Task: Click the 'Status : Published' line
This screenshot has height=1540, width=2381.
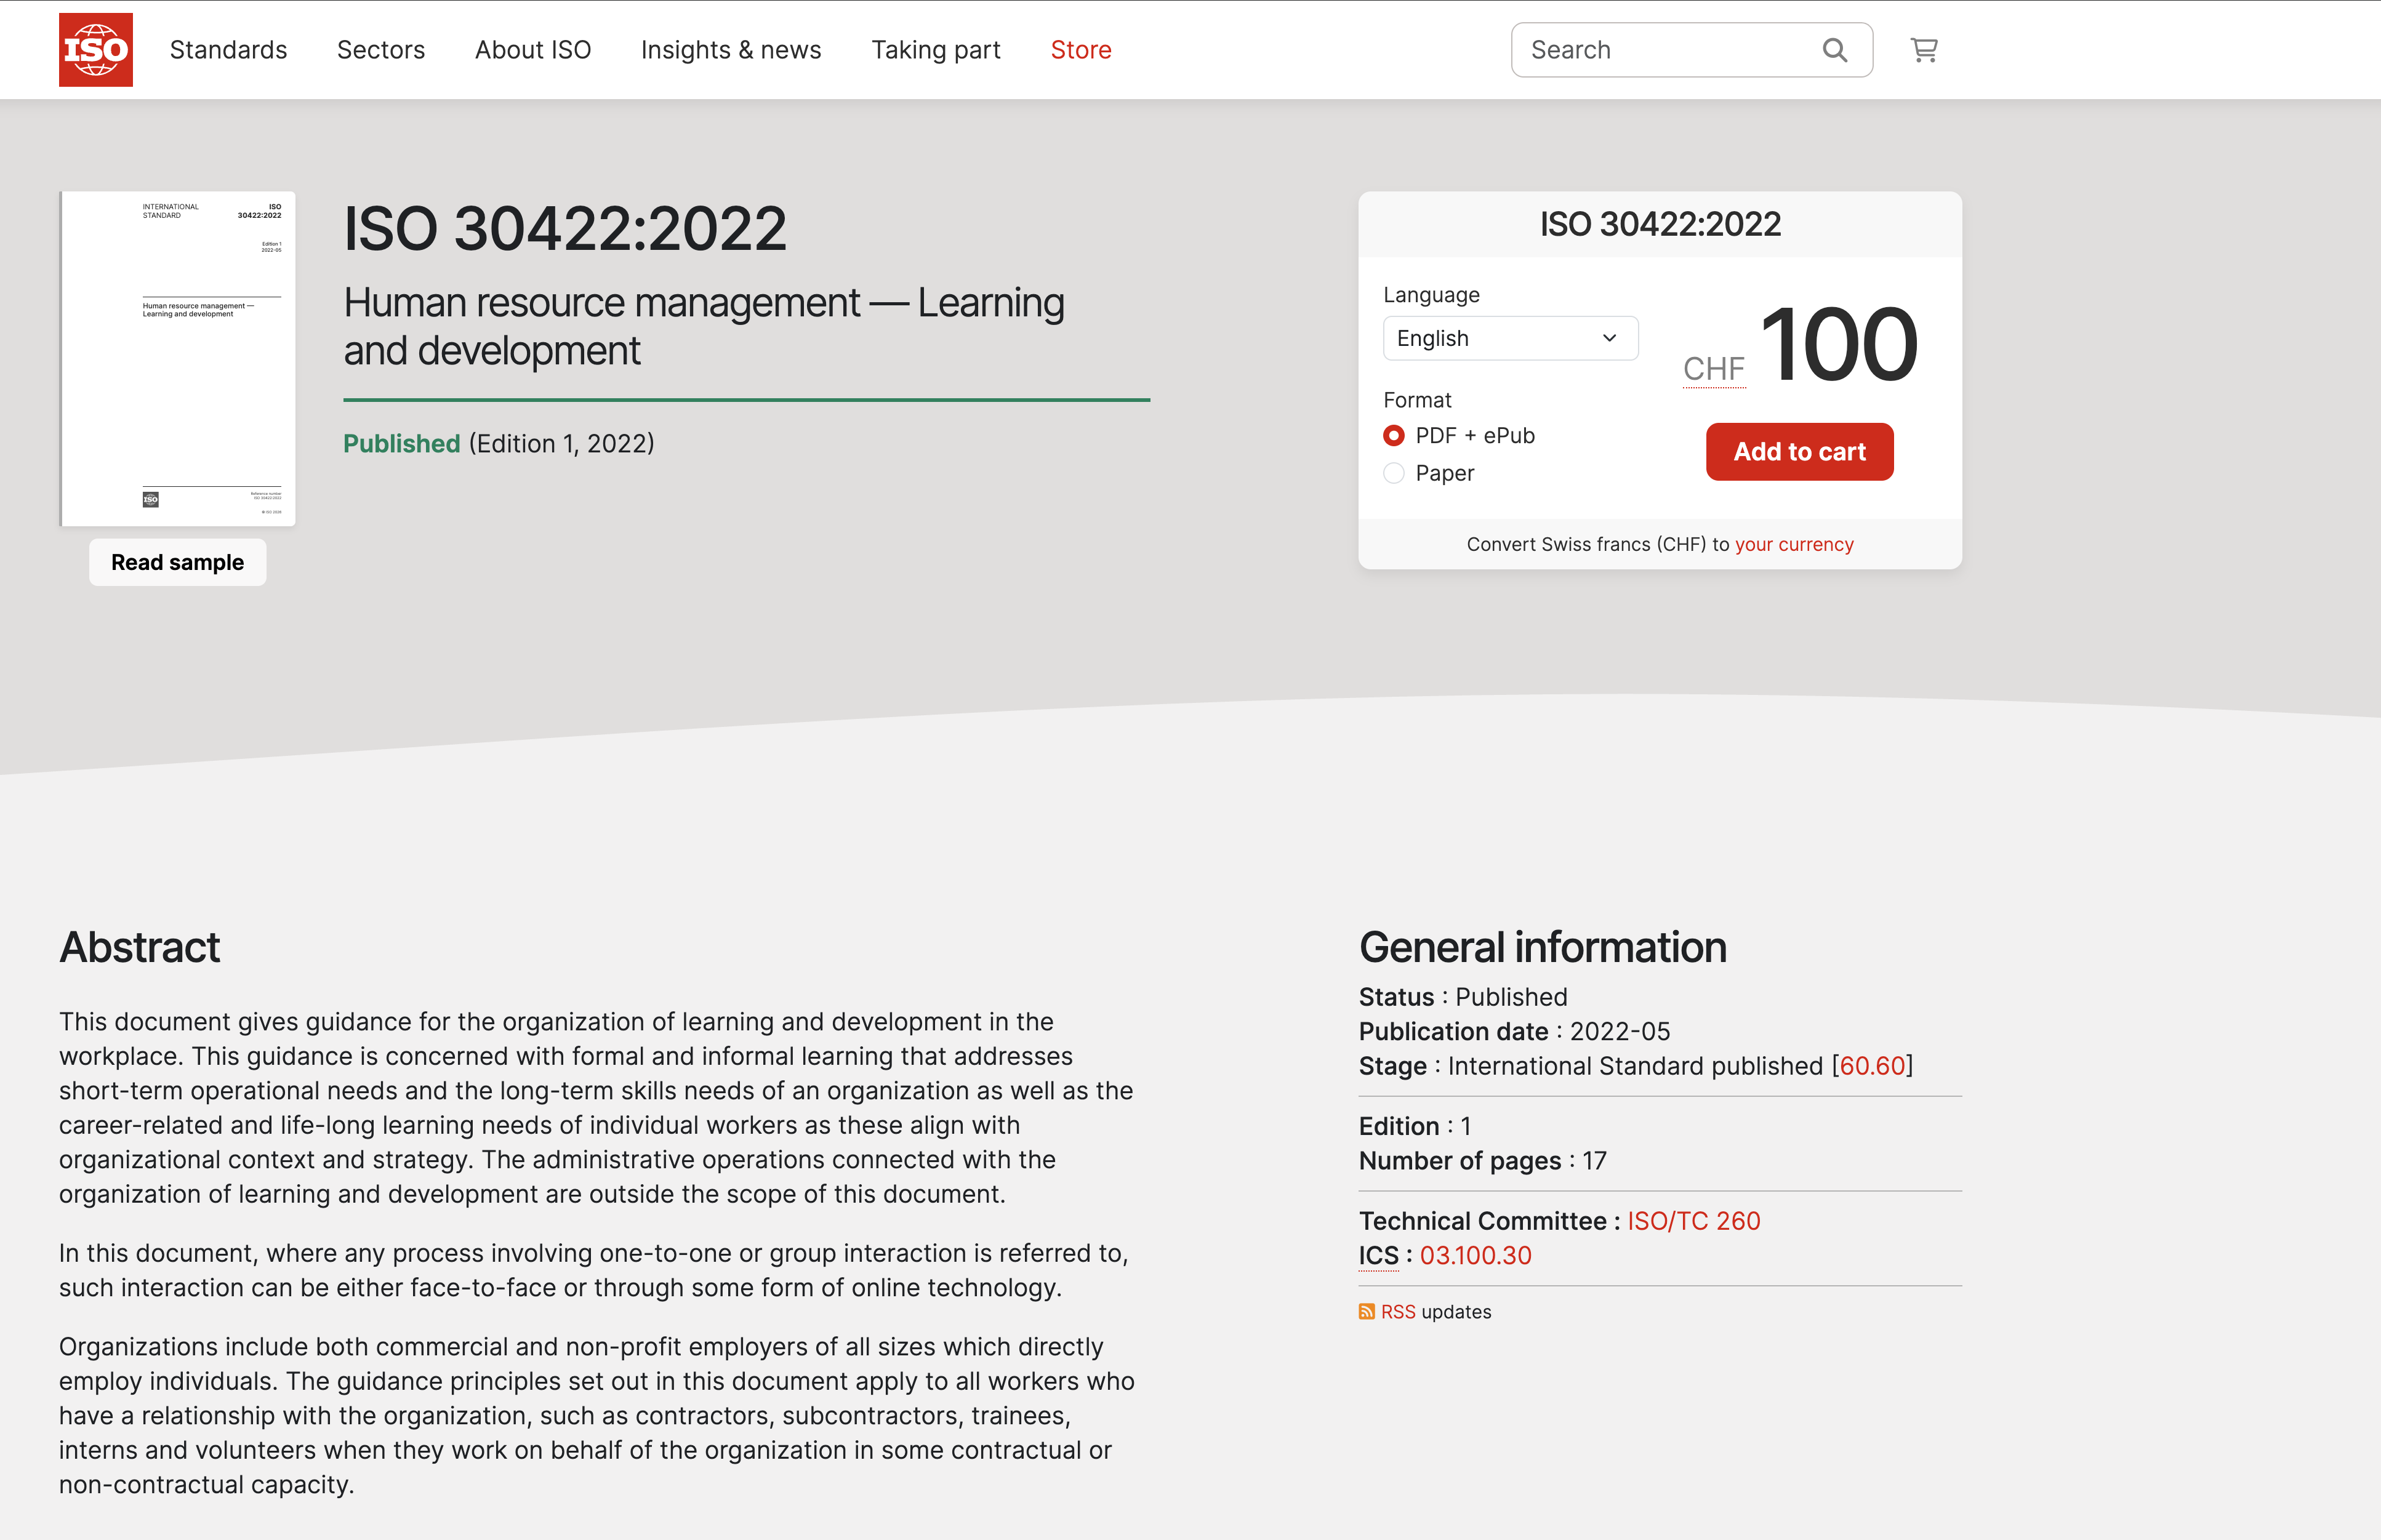Action: (x=1463, y=997)
